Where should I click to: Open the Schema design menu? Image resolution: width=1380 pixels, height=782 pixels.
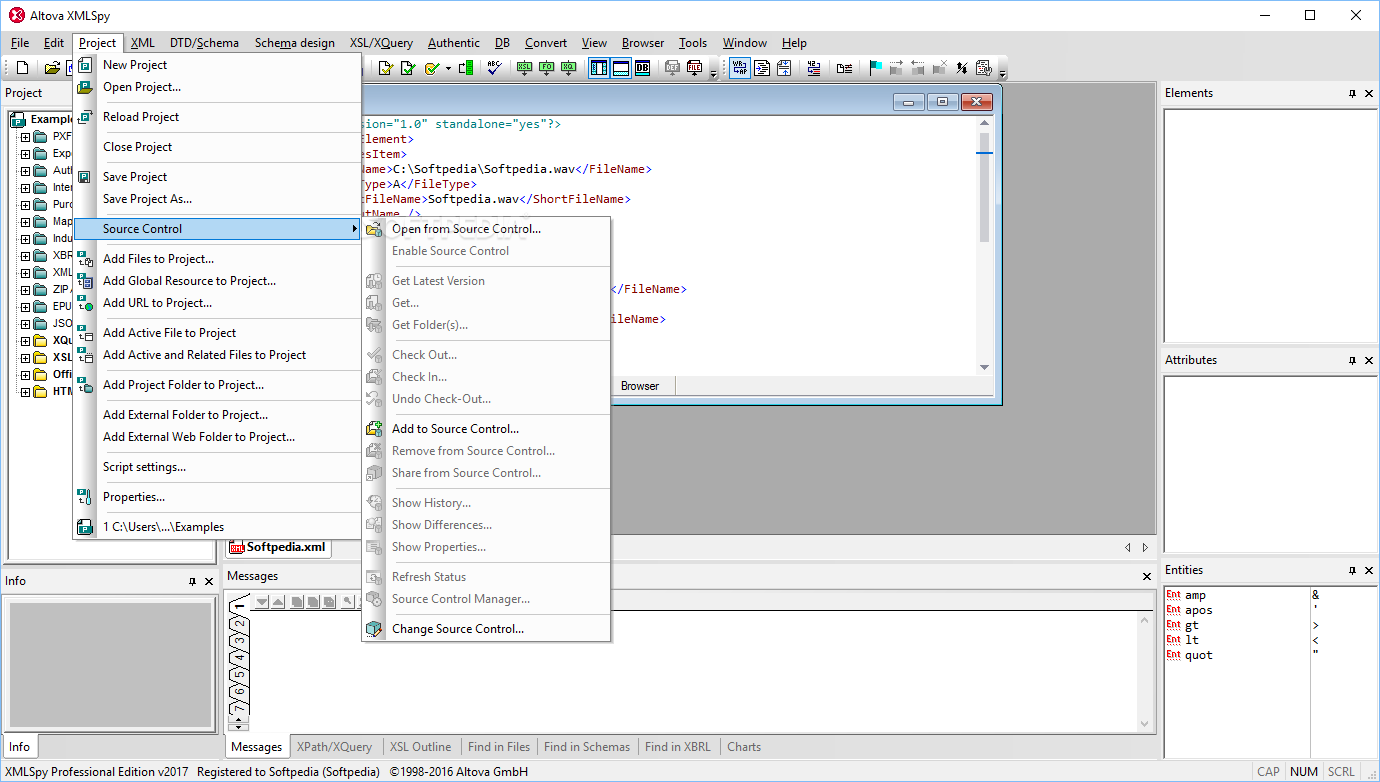[x=295, y=43]
